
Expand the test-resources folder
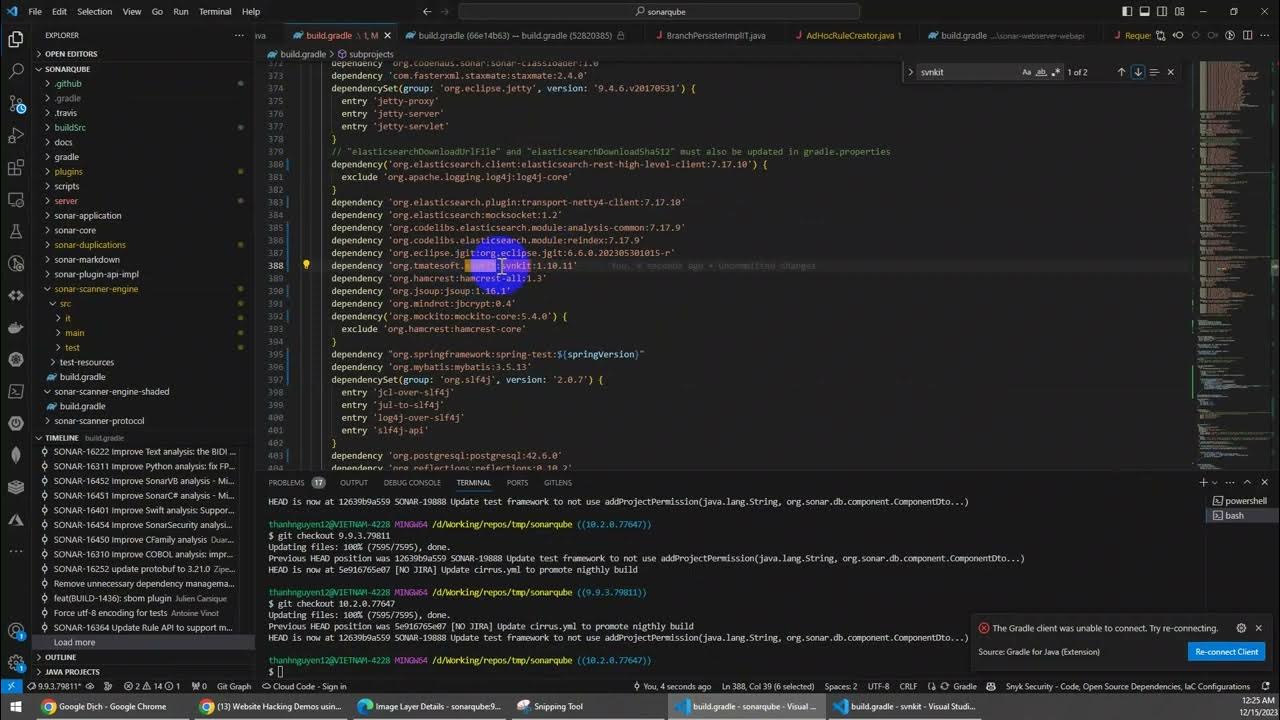pyautogui.click(x=143, y=362)
